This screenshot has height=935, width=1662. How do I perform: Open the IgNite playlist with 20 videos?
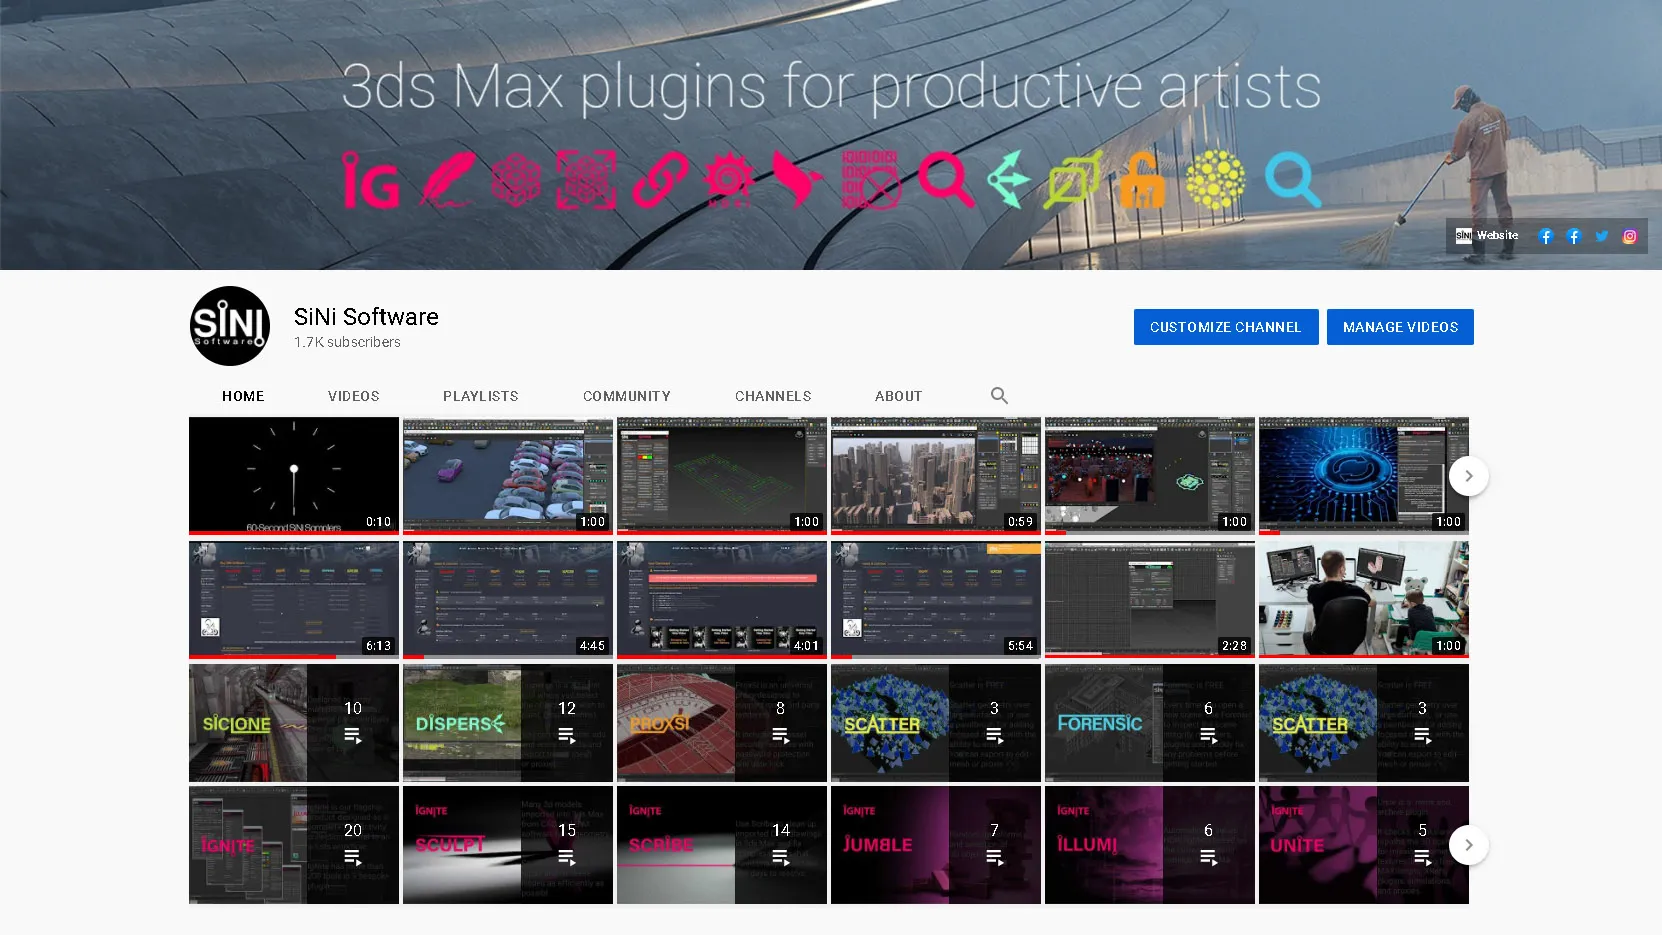pyautogui.click(x=294, y=845)
